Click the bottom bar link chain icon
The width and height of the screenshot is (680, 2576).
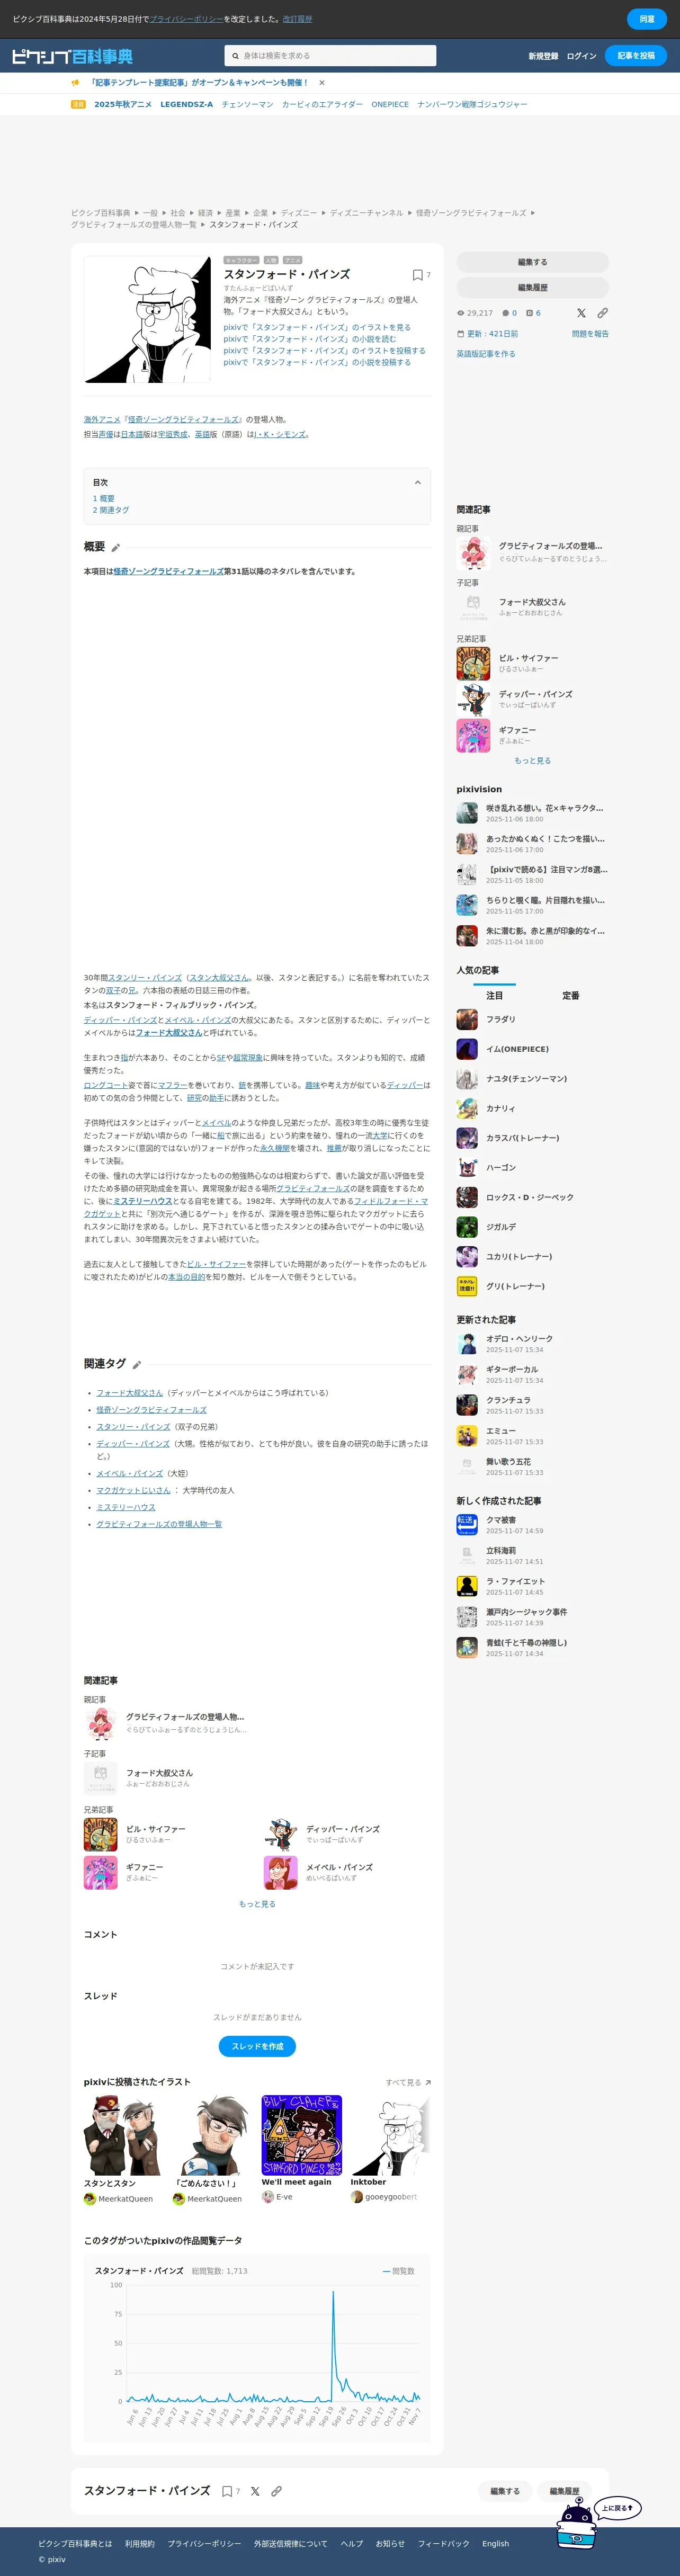click(x=276, y=2491)
